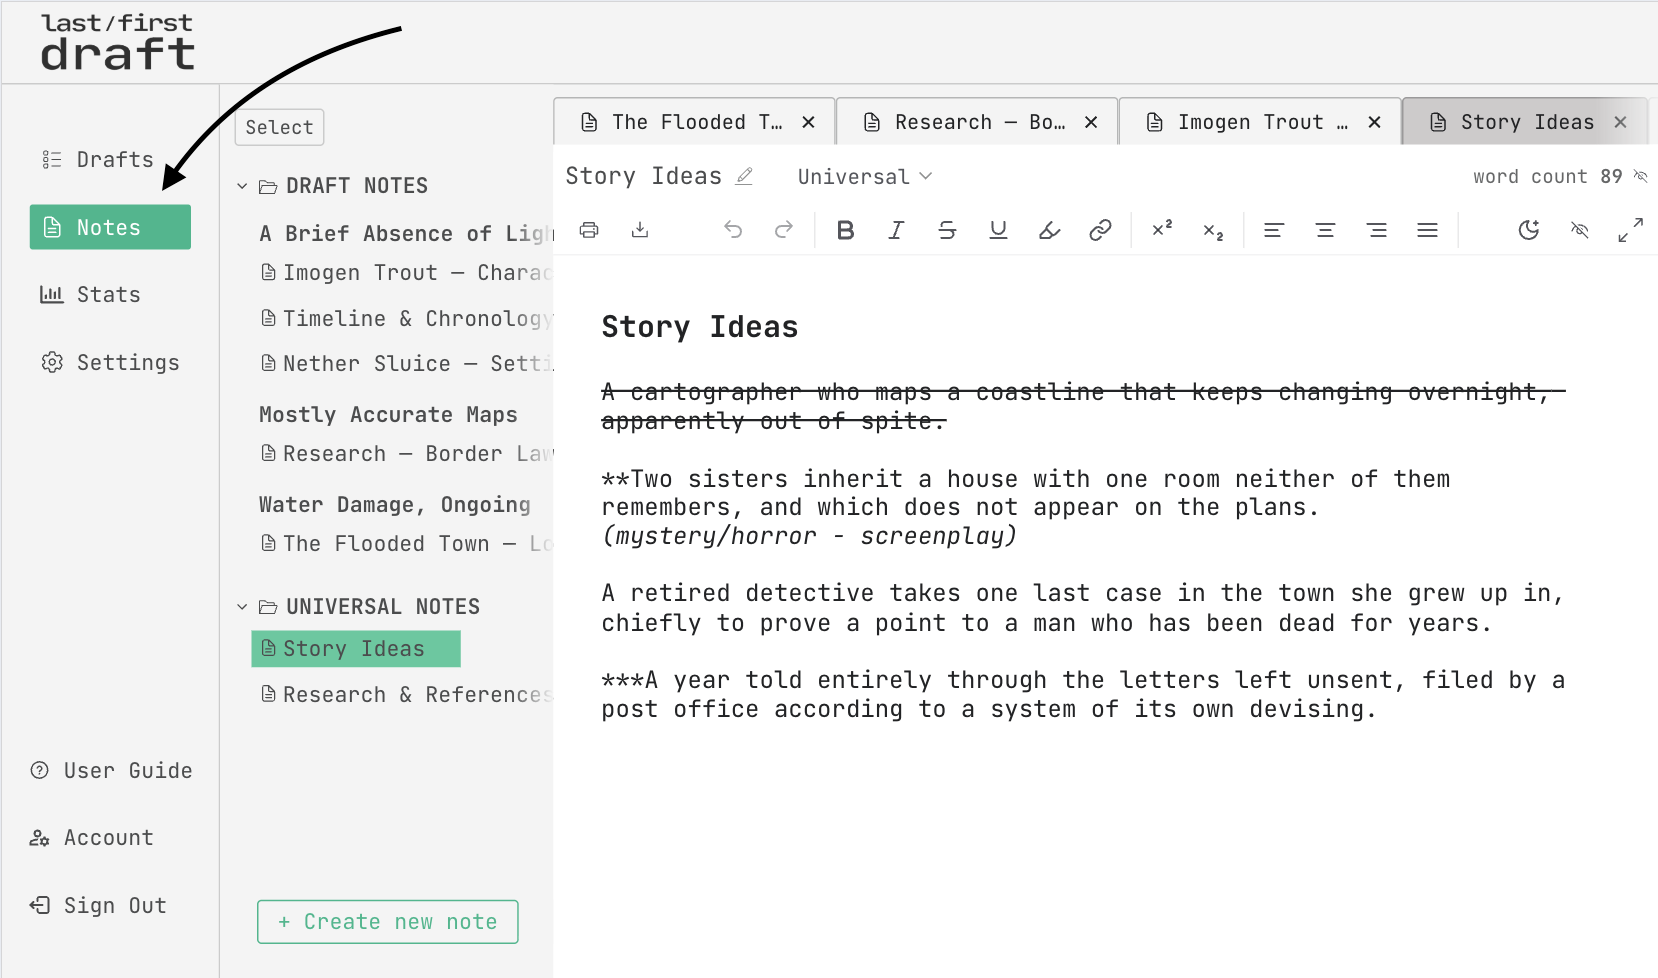The height and width of the screenshot is (978, 1658).
Task: Align text left
Action: [x=1274, y=230]
